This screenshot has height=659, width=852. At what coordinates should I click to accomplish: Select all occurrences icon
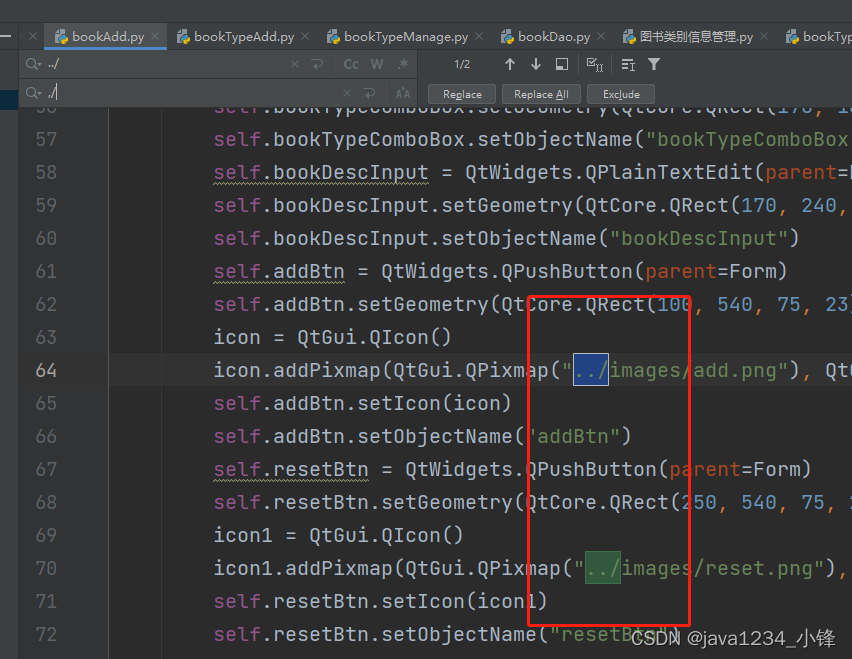595,65
